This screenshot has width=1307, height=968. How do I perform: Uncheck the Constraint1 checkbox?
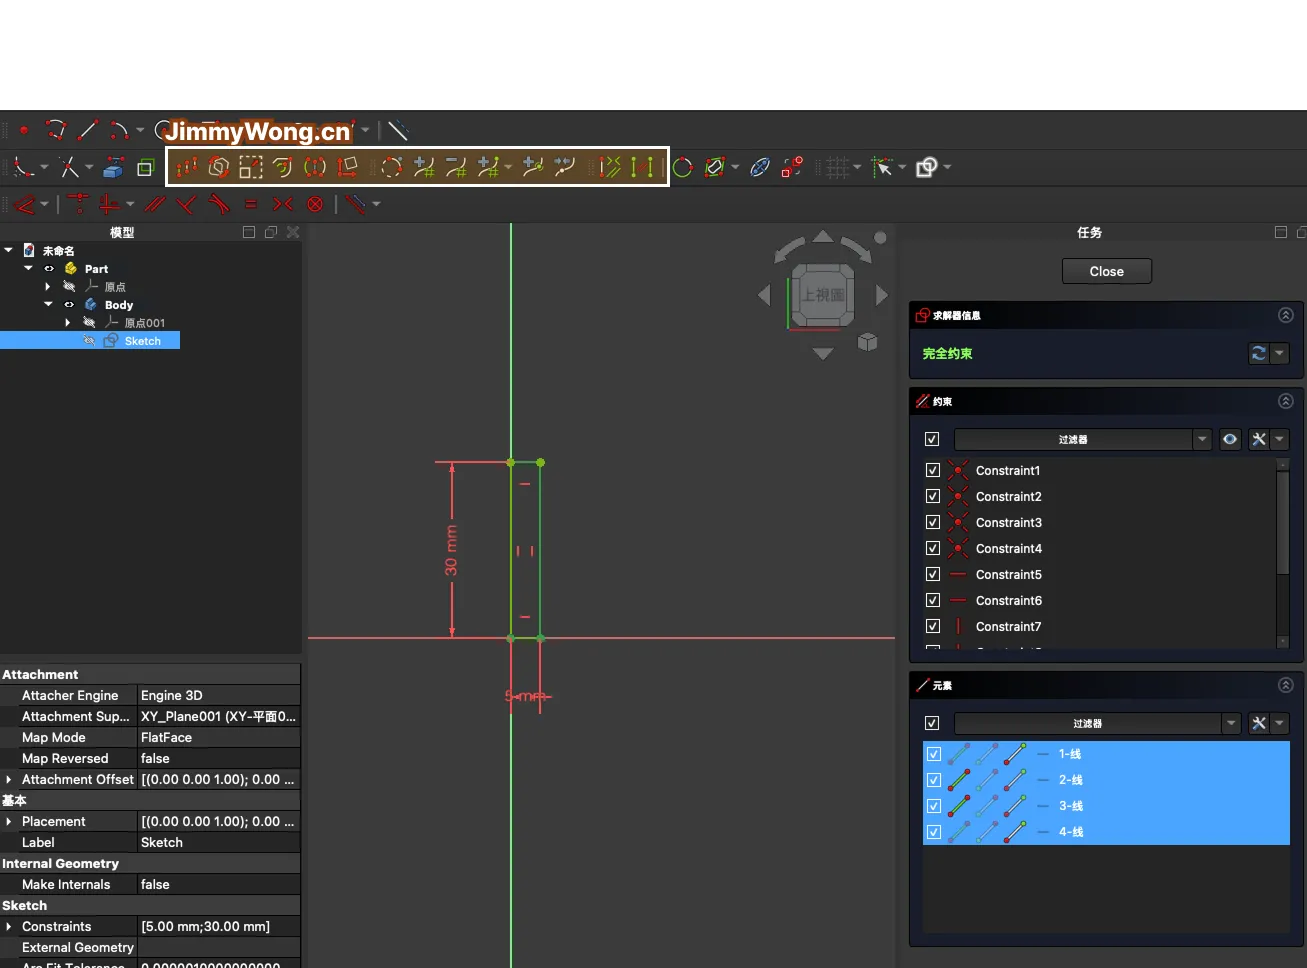933,470
